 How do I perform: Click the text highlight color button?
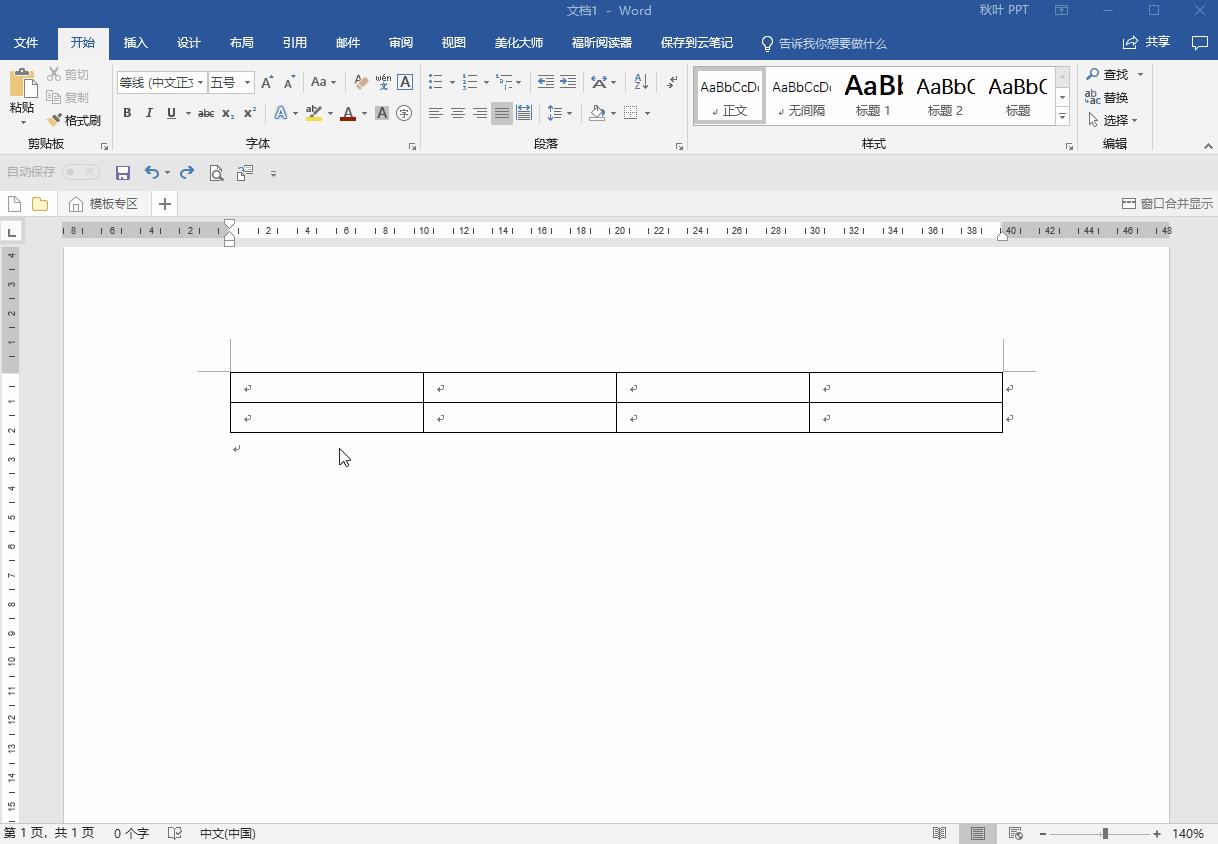314,113
